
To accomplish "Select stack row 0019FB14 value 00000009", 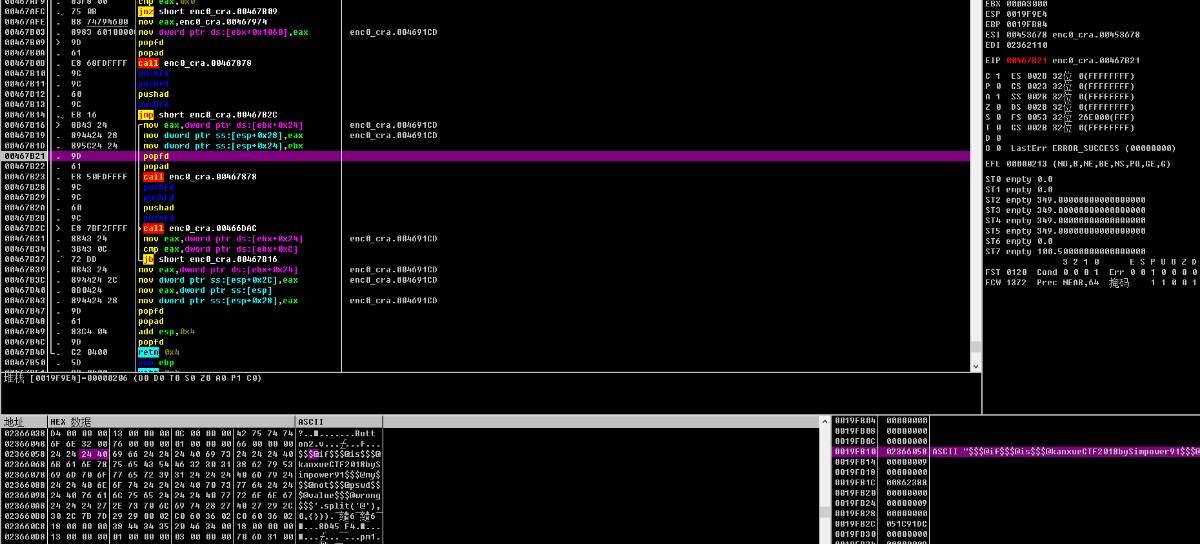I will 1016,462.
